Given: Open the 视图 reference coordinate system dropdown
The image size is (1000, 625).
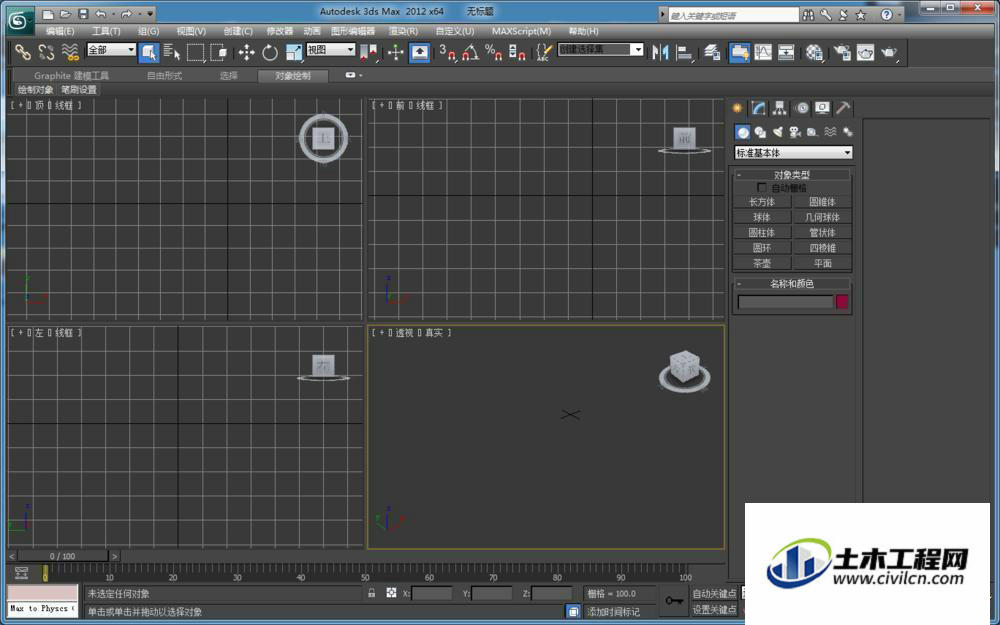Looking at the screenshot, I should pyautogui.click(x=331, y=49).
